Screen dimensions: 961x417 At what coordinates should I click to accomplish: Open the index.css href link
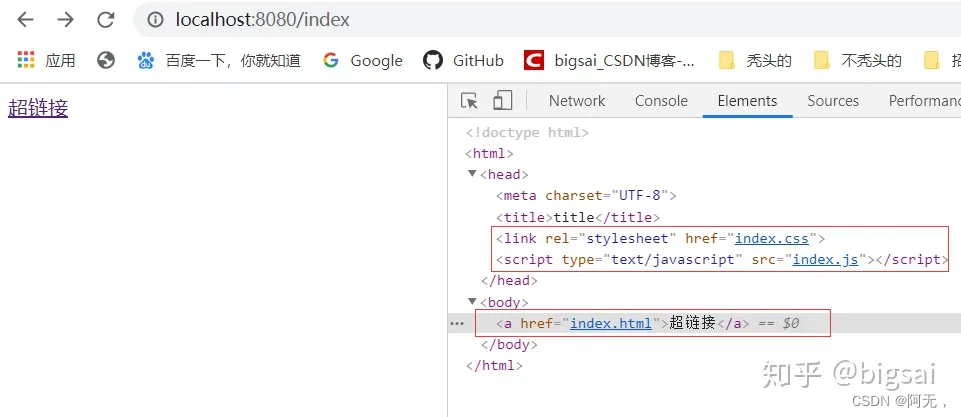point(772,238)
